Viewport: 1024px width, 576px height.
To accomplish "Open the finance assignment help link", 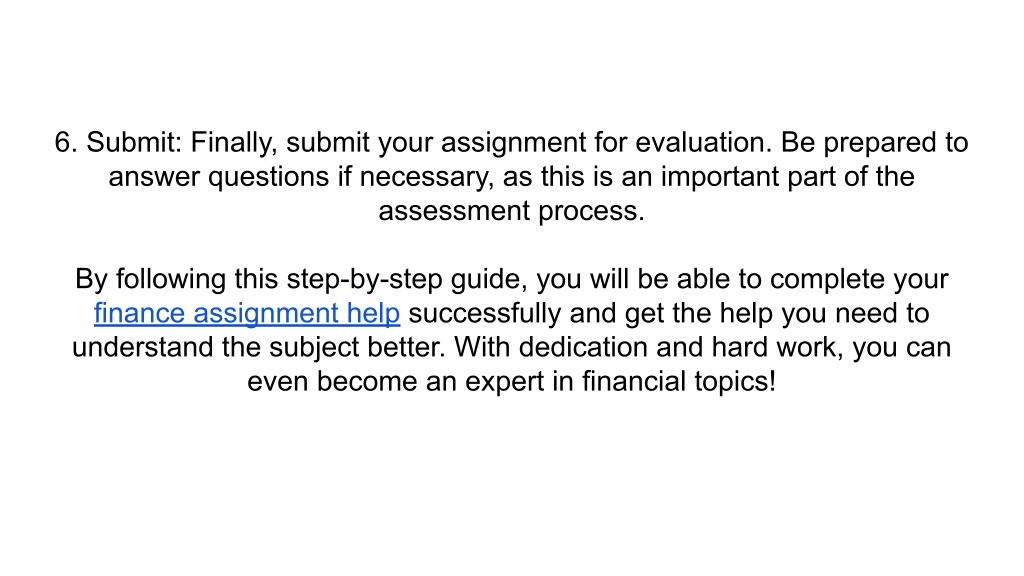I will (247, 313).
